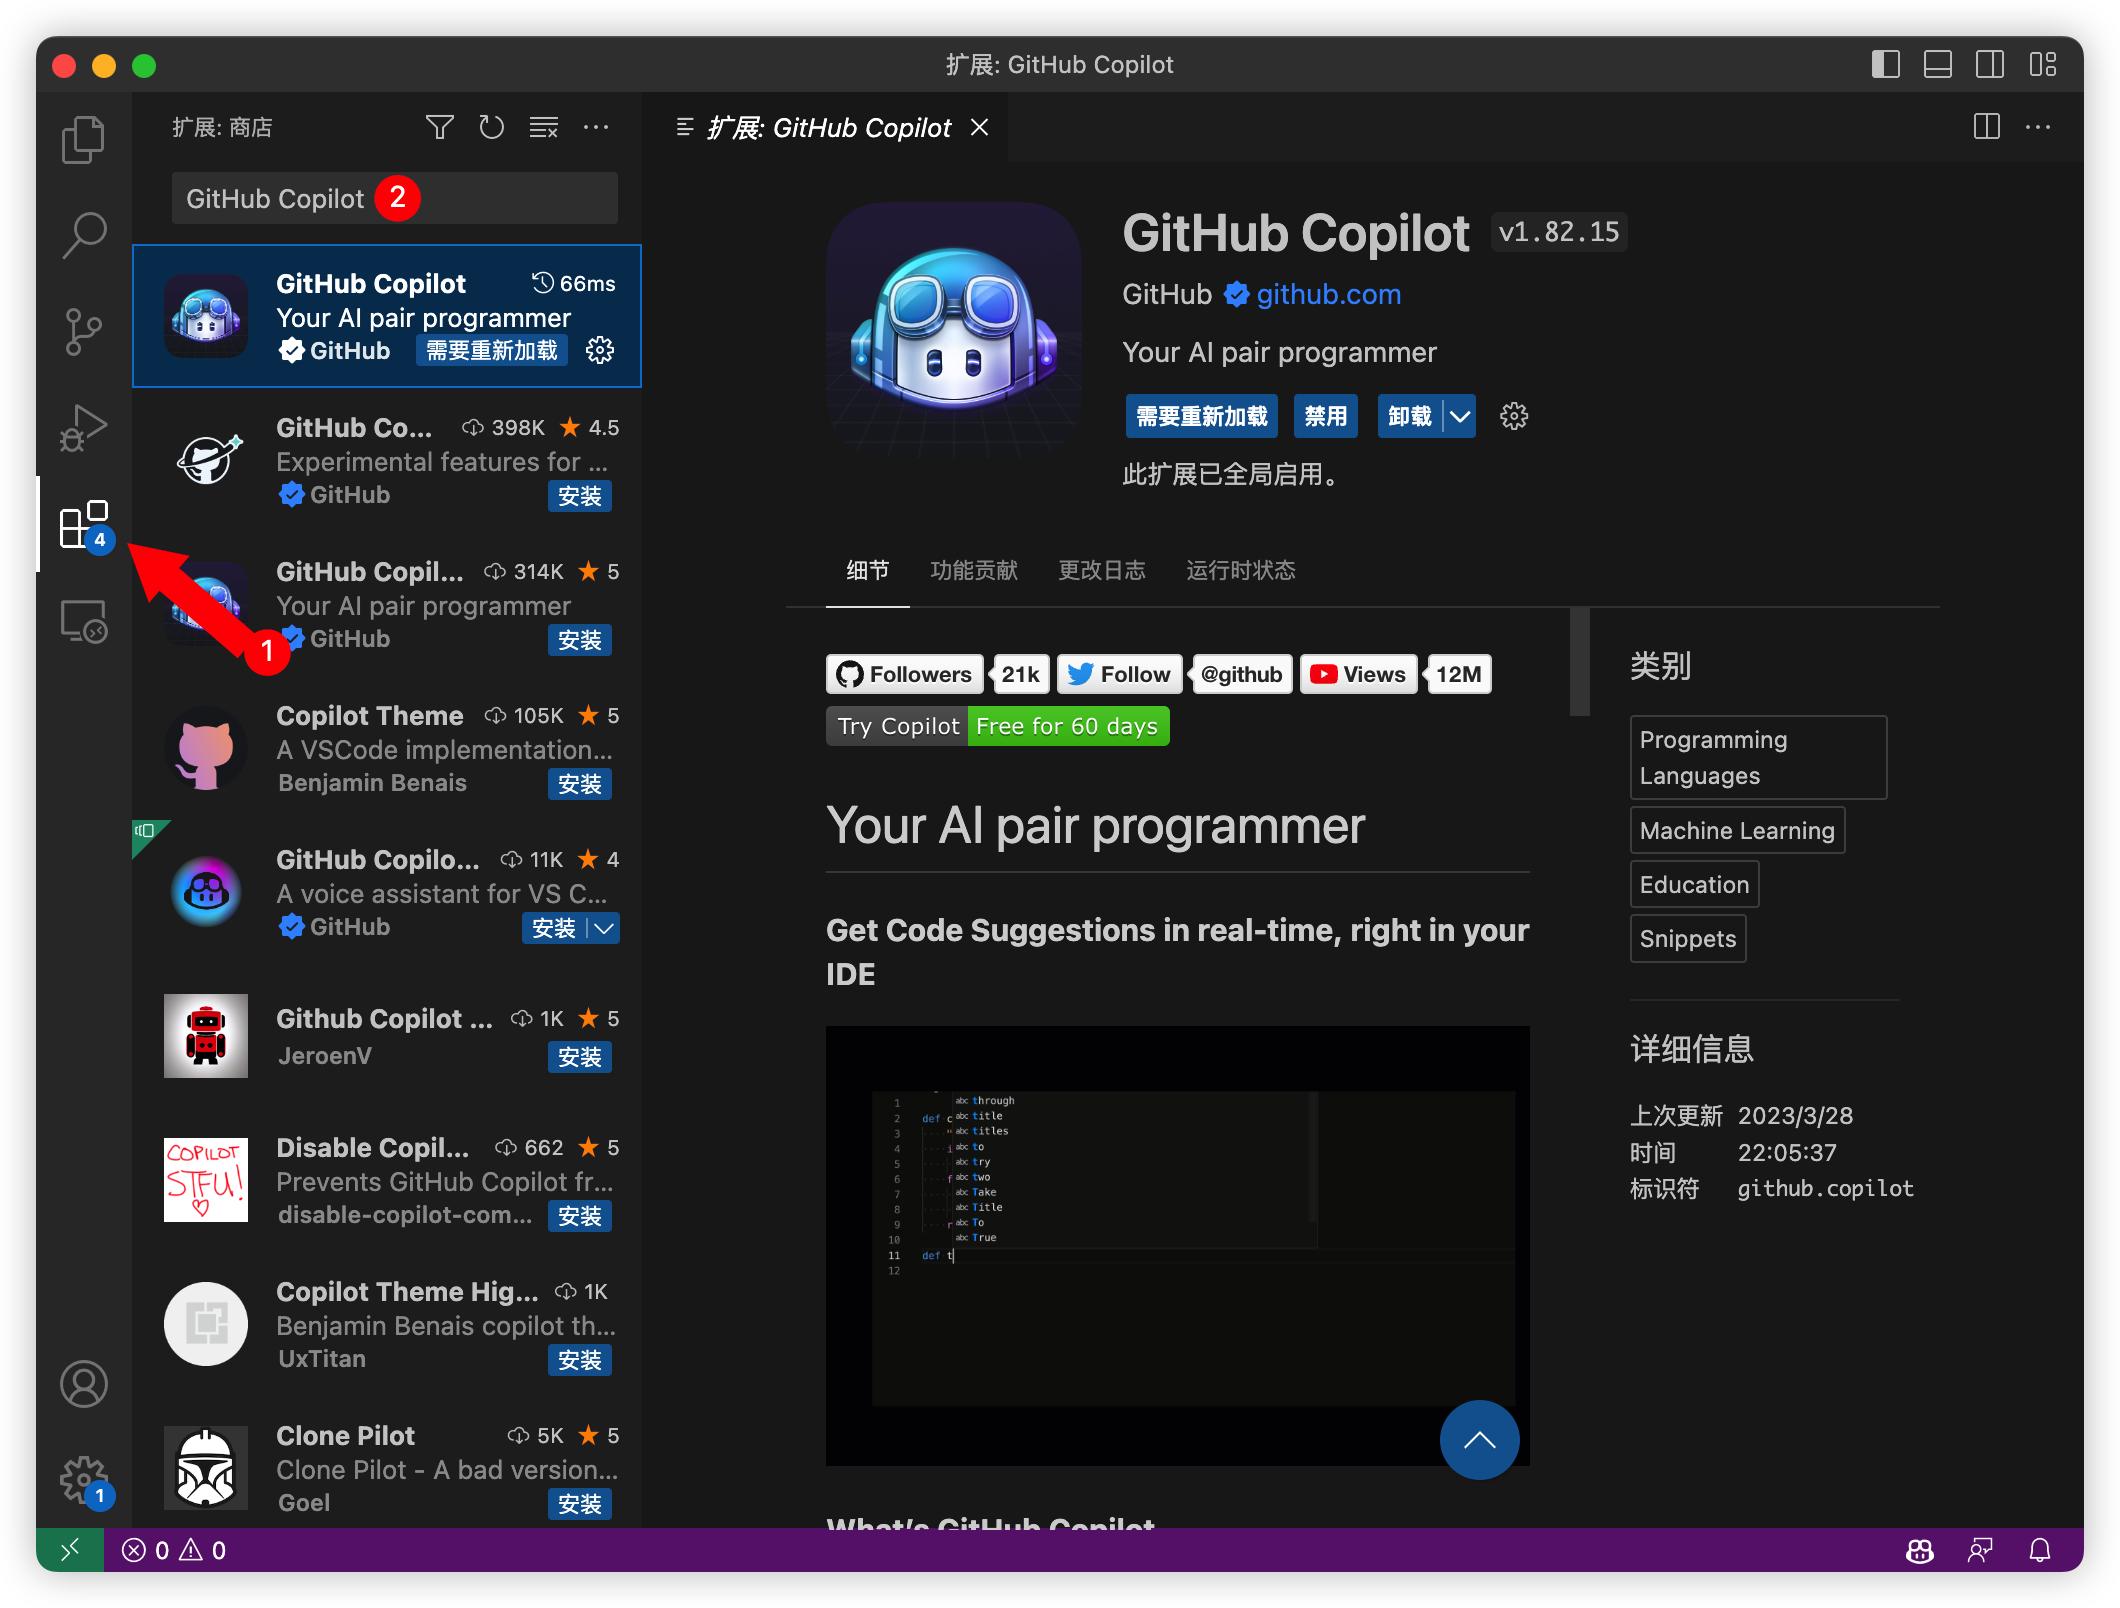The height and width of the screenshot is (1608, 2120).
Task: Click the 需要重新加载 reload button
Action: coord(1201,417)
